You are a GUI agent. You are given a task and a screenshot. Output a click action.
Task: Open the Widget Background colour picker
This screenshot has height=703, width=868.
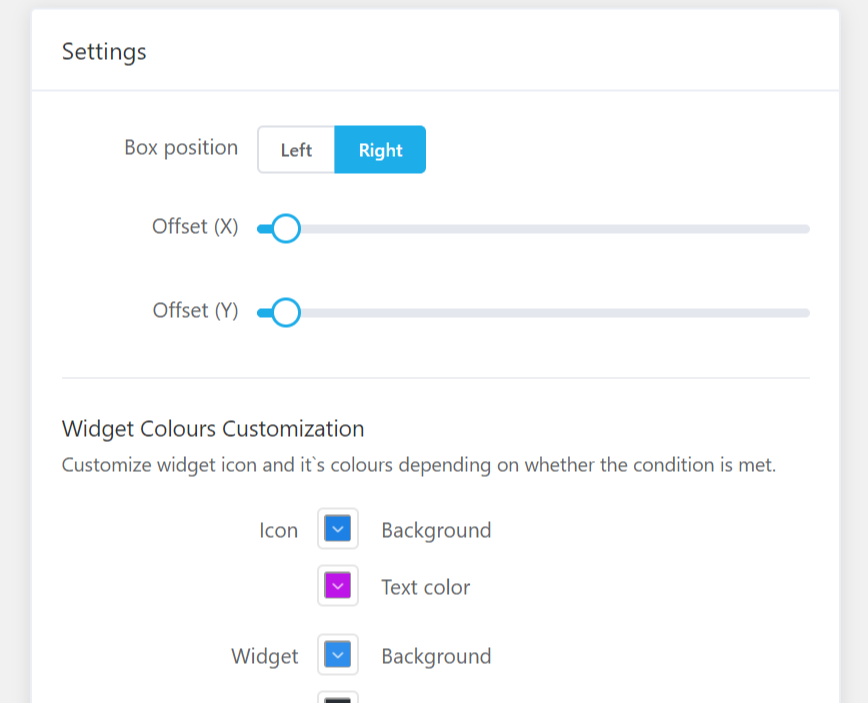[x=338, y=656]
